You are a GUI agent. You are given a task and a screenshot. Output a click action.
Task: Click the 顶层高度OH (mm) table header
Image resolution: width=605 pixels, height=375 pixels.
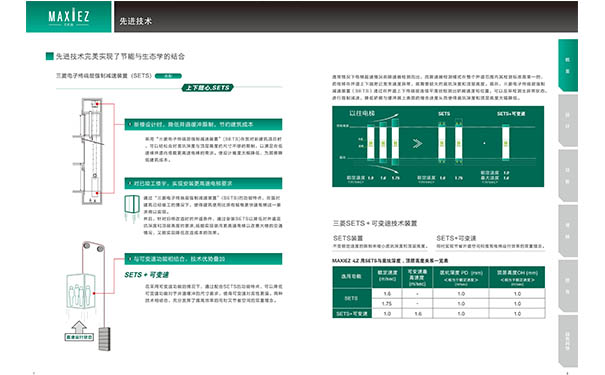517,277
